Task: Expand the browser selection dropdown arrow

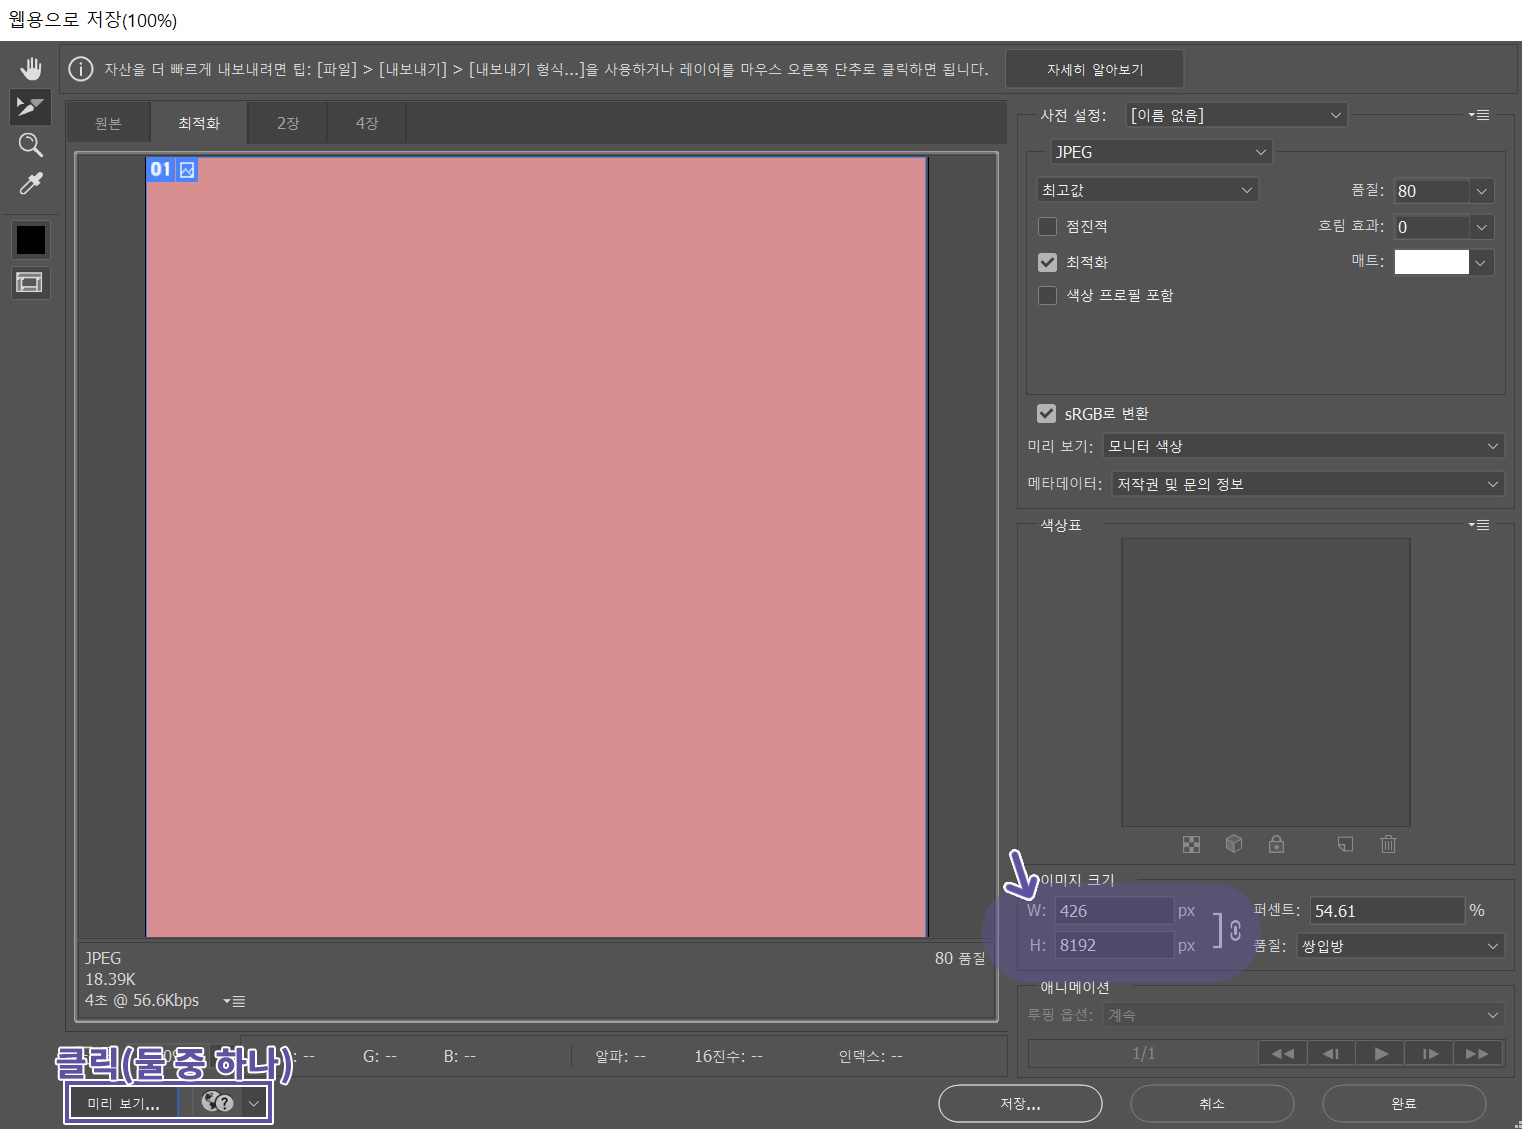Action: tap(254, 1103)
